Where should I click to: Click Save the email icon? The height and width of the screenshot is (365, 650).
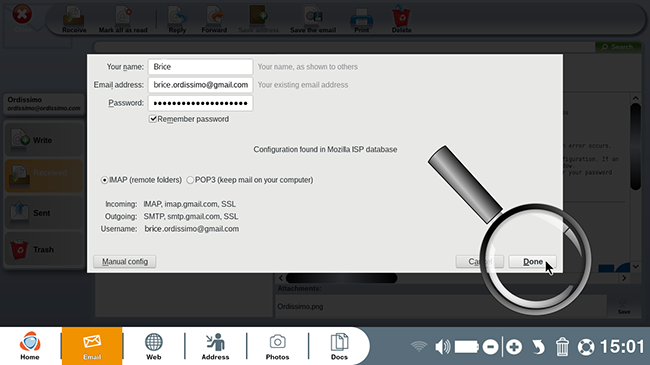tap(313, 19)
